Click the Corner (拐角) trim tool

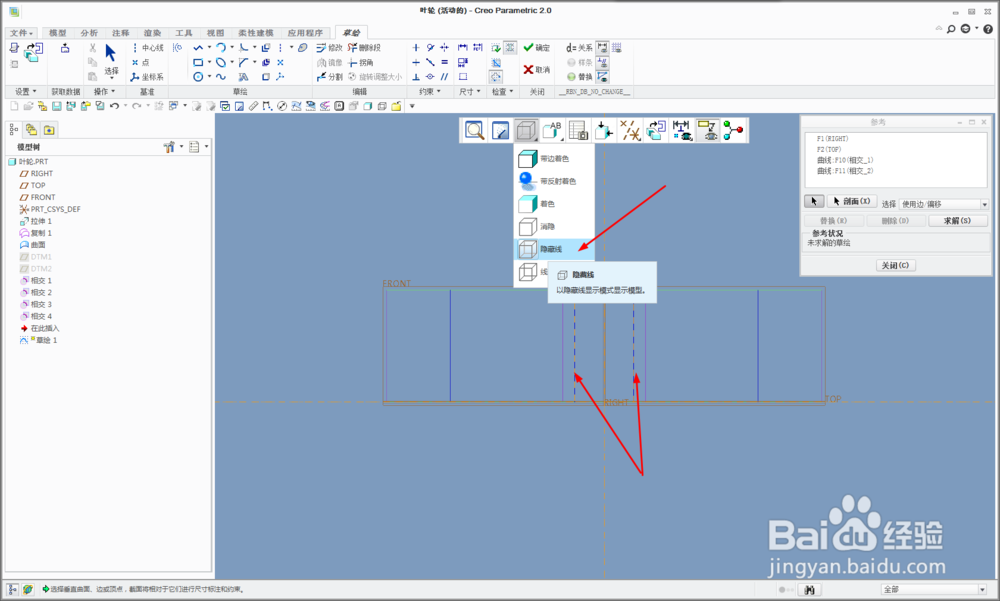click(x=361, y=63)
